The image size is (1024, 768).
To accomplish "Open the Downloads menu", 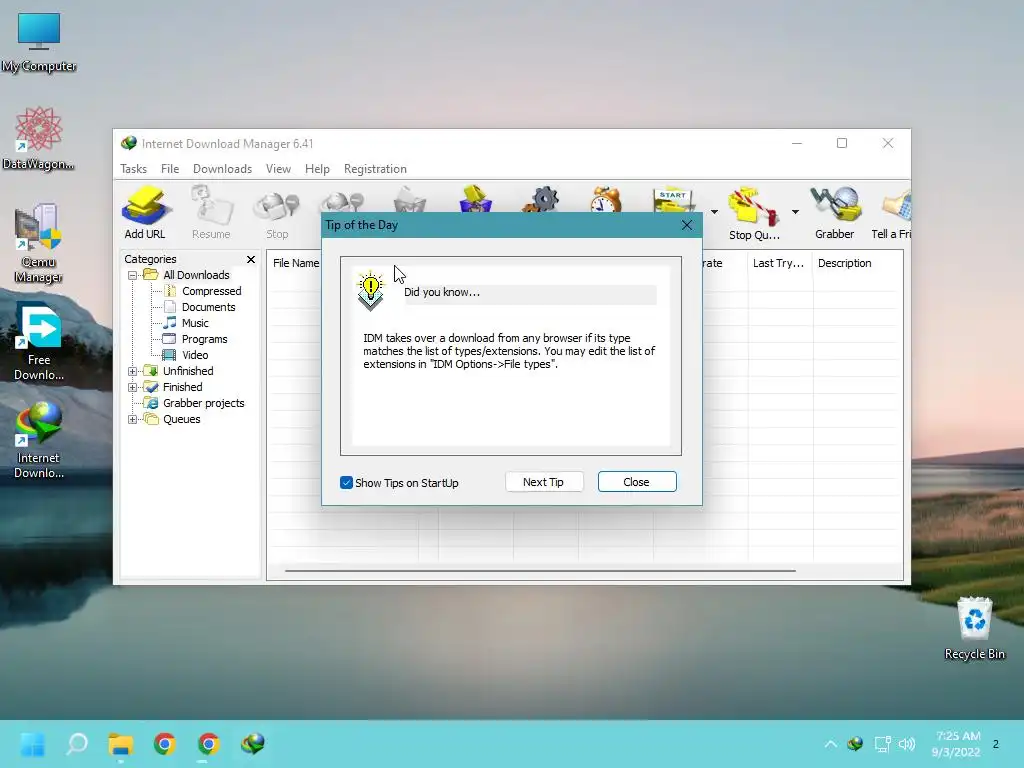I will (222, 168).
